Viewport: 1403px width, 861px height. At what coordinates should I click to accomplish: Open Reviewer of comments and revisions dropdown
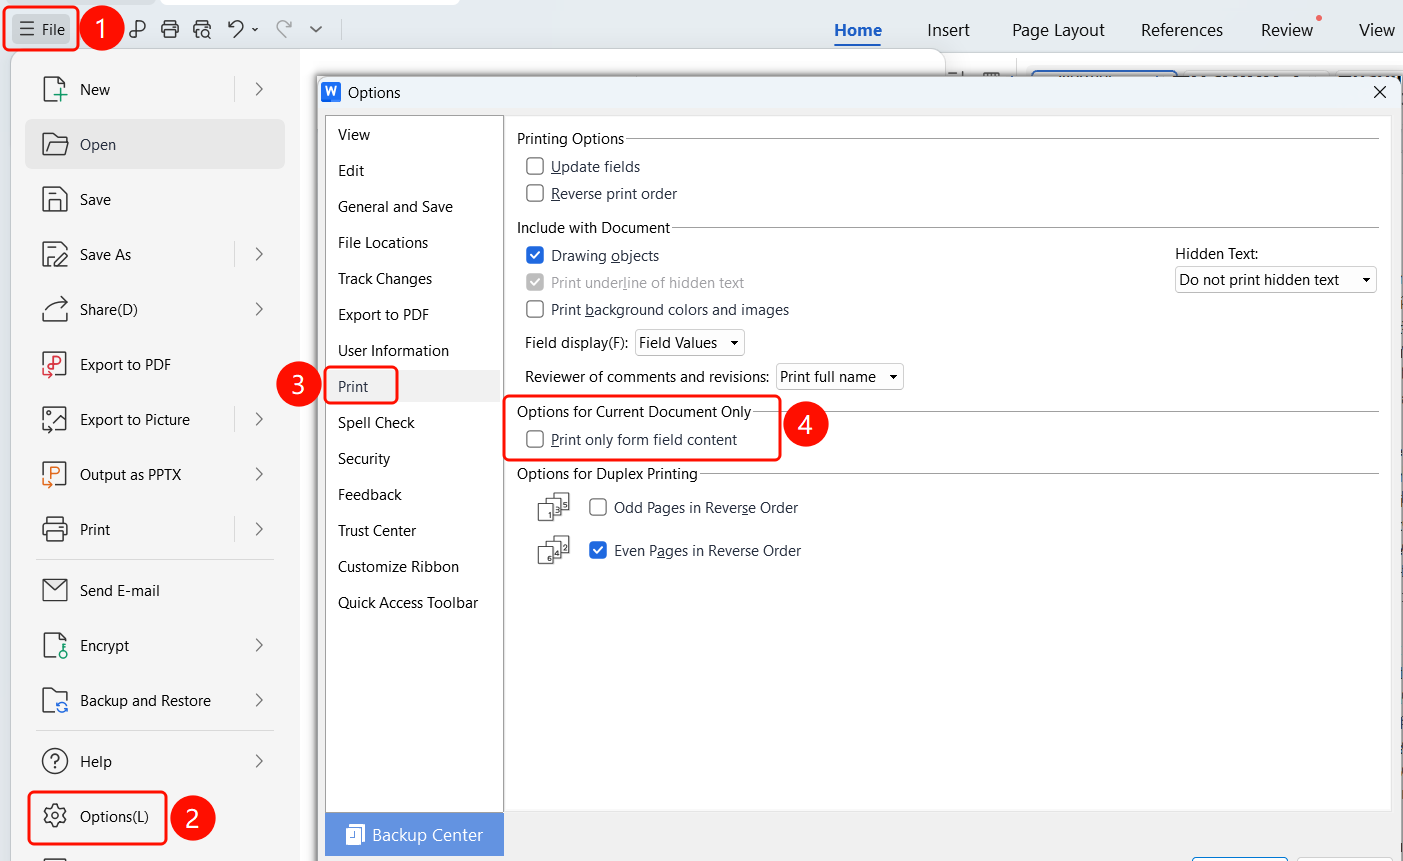coord(840,377)
